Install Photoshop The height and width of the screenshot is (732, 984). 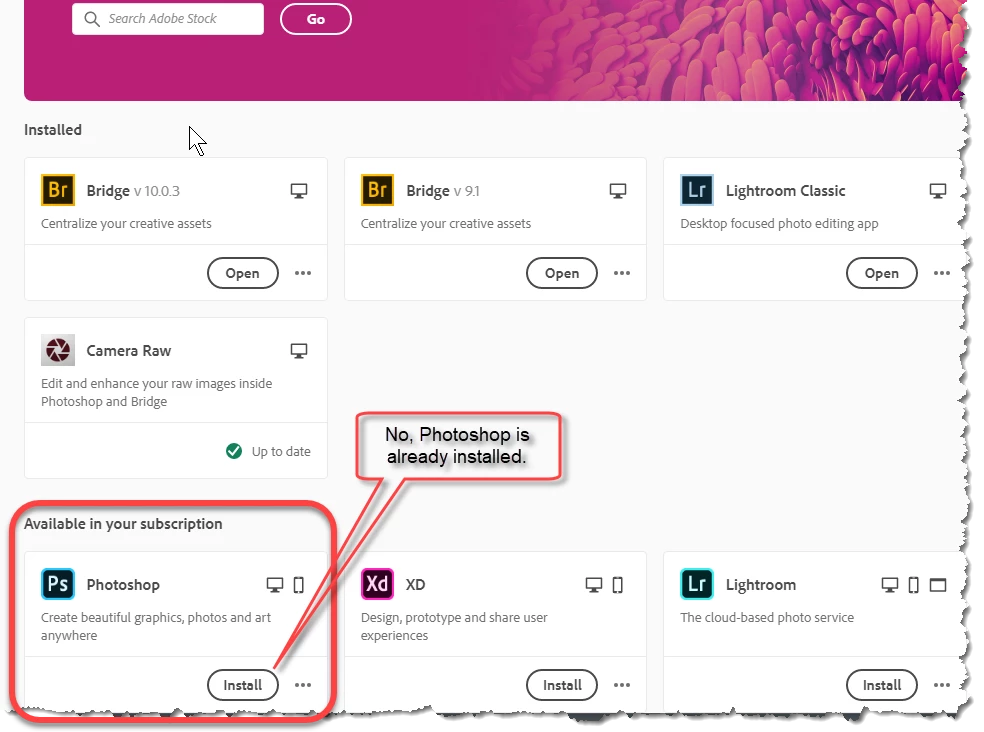242,685
